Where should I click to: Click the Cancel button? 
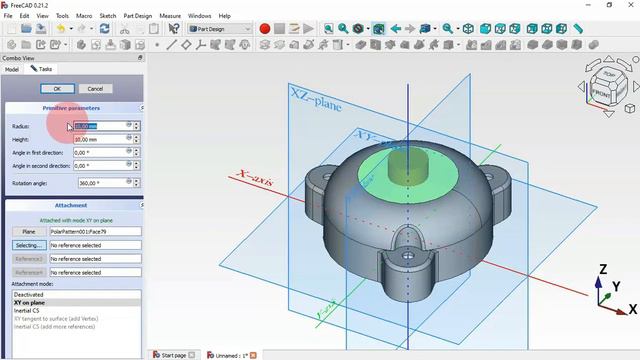click(x=95, y=89)
